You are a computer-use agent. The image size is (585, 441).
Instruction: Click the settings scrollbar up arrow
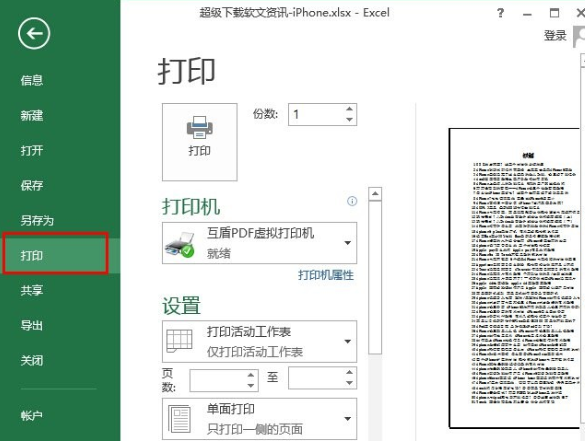pos(375,194)
